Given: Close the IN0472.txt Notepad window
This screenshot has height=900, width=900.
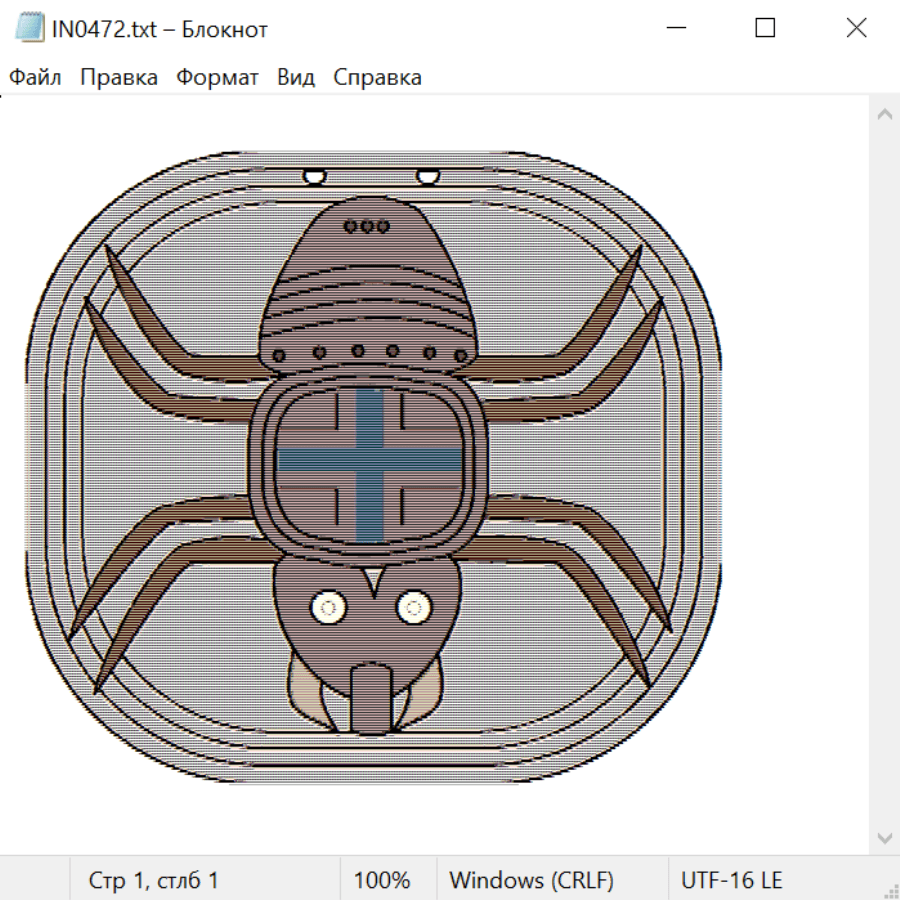Looking at the screenshot, I should pos(856,29).
